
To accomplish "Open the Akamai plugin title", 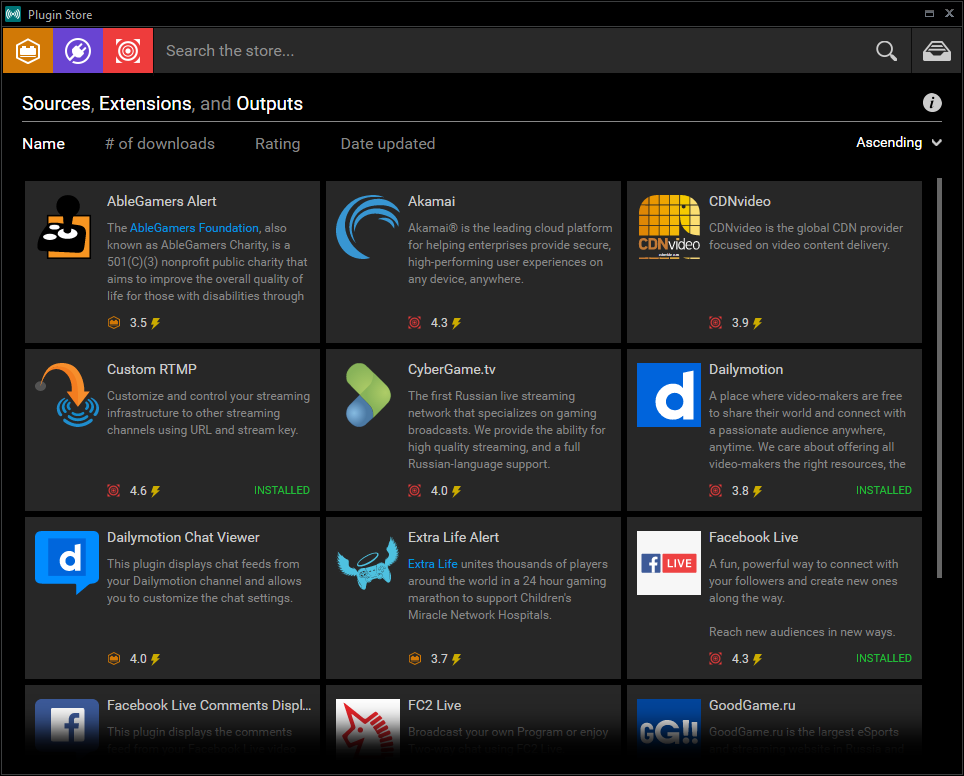I will (x=432, y=201).
